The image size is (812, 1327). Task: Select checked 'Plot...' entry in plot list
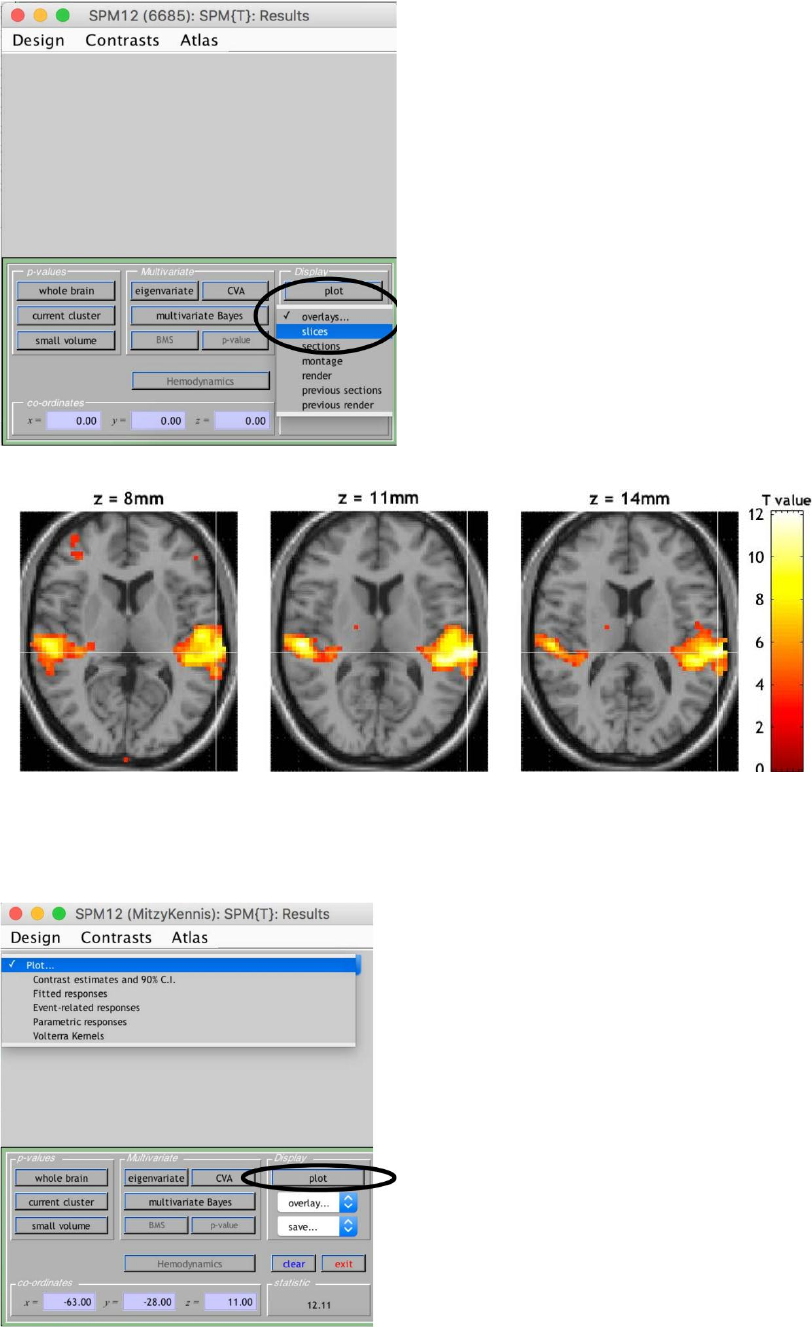[x=180, y=965]
